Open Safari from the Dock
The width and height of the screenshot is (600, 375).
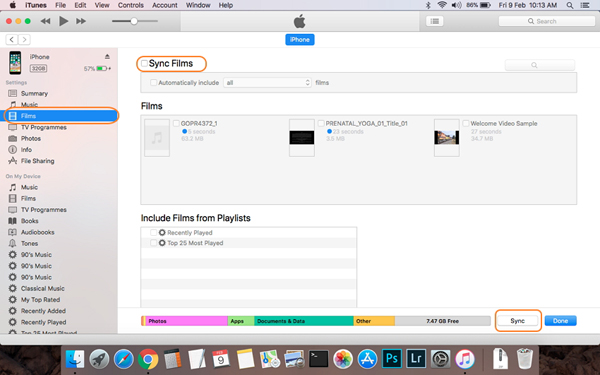click(x=124, y=359)
